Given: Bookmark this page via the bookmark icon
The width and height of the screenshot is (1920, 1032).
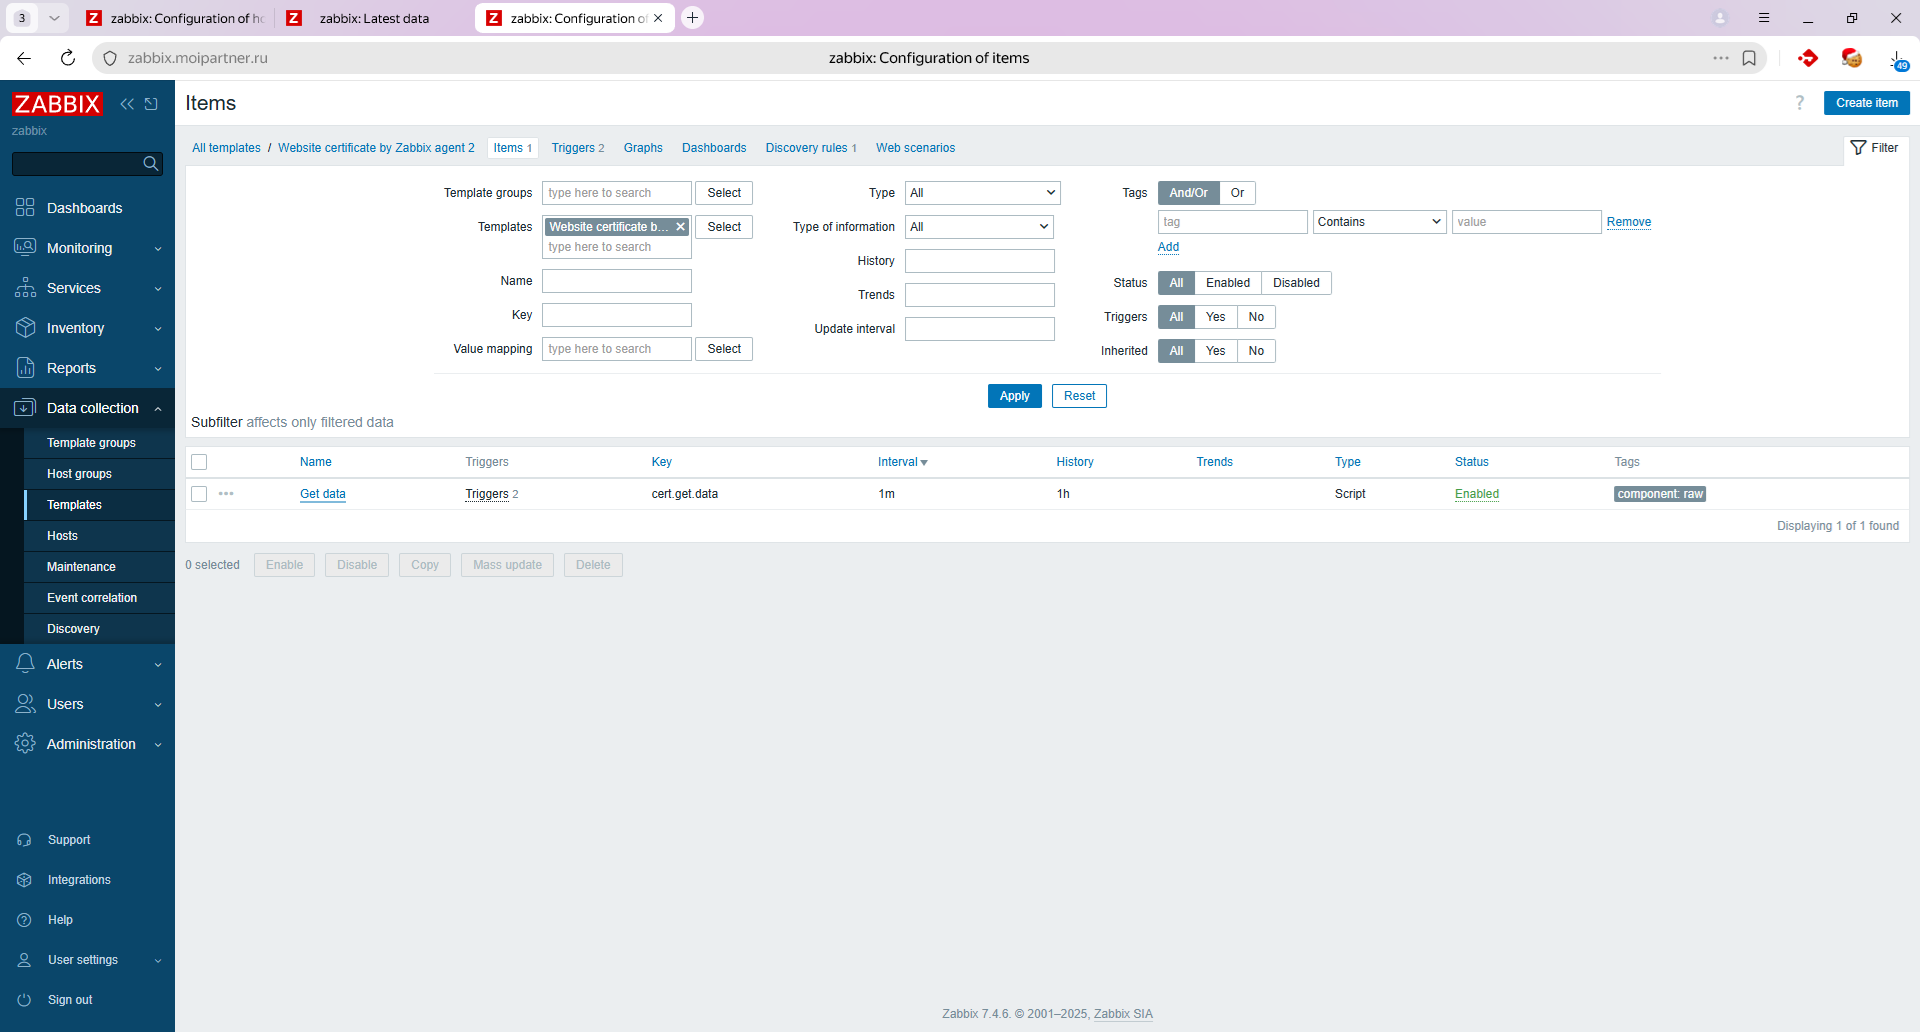Looking at the screenshot, I should tap(1749, 58).
